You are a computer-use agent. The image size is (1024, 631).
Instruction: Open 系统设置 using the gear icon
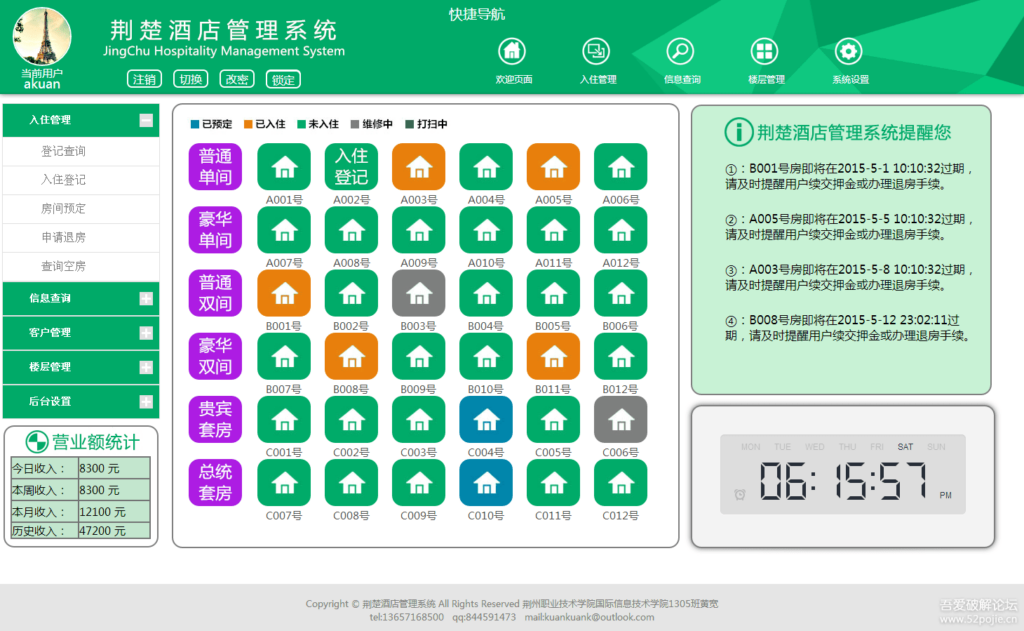point(847,50)
